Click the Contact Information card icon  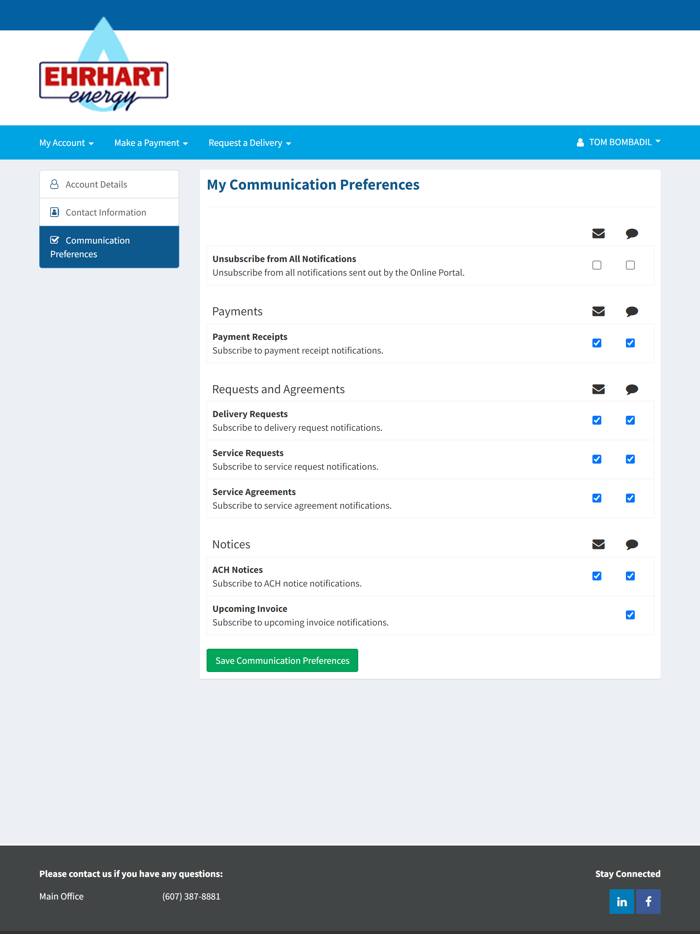click(x=54, y=212)
